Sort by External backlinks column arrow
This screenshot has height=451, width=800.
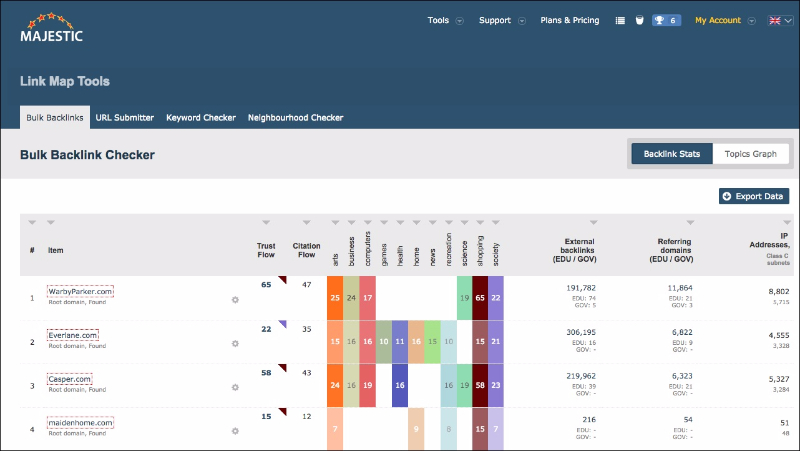coord(593,222)
